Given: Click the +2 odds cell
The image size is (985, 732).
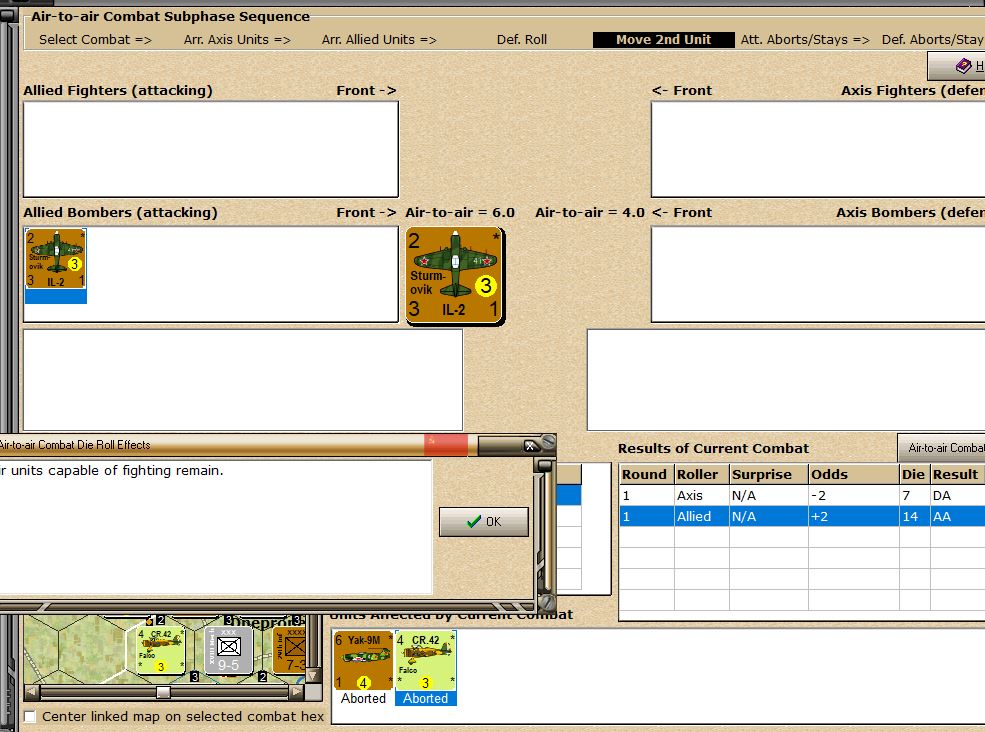Looking at the screenshot, I should click(853, 516).
